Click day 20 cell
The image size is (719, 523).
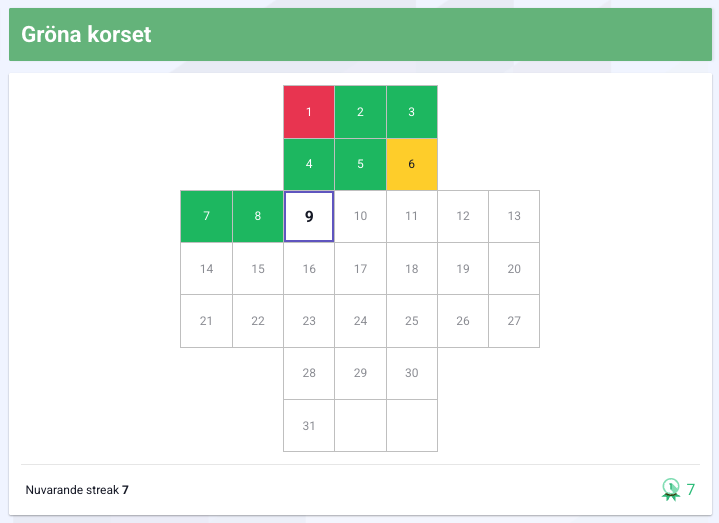point(514,268)
